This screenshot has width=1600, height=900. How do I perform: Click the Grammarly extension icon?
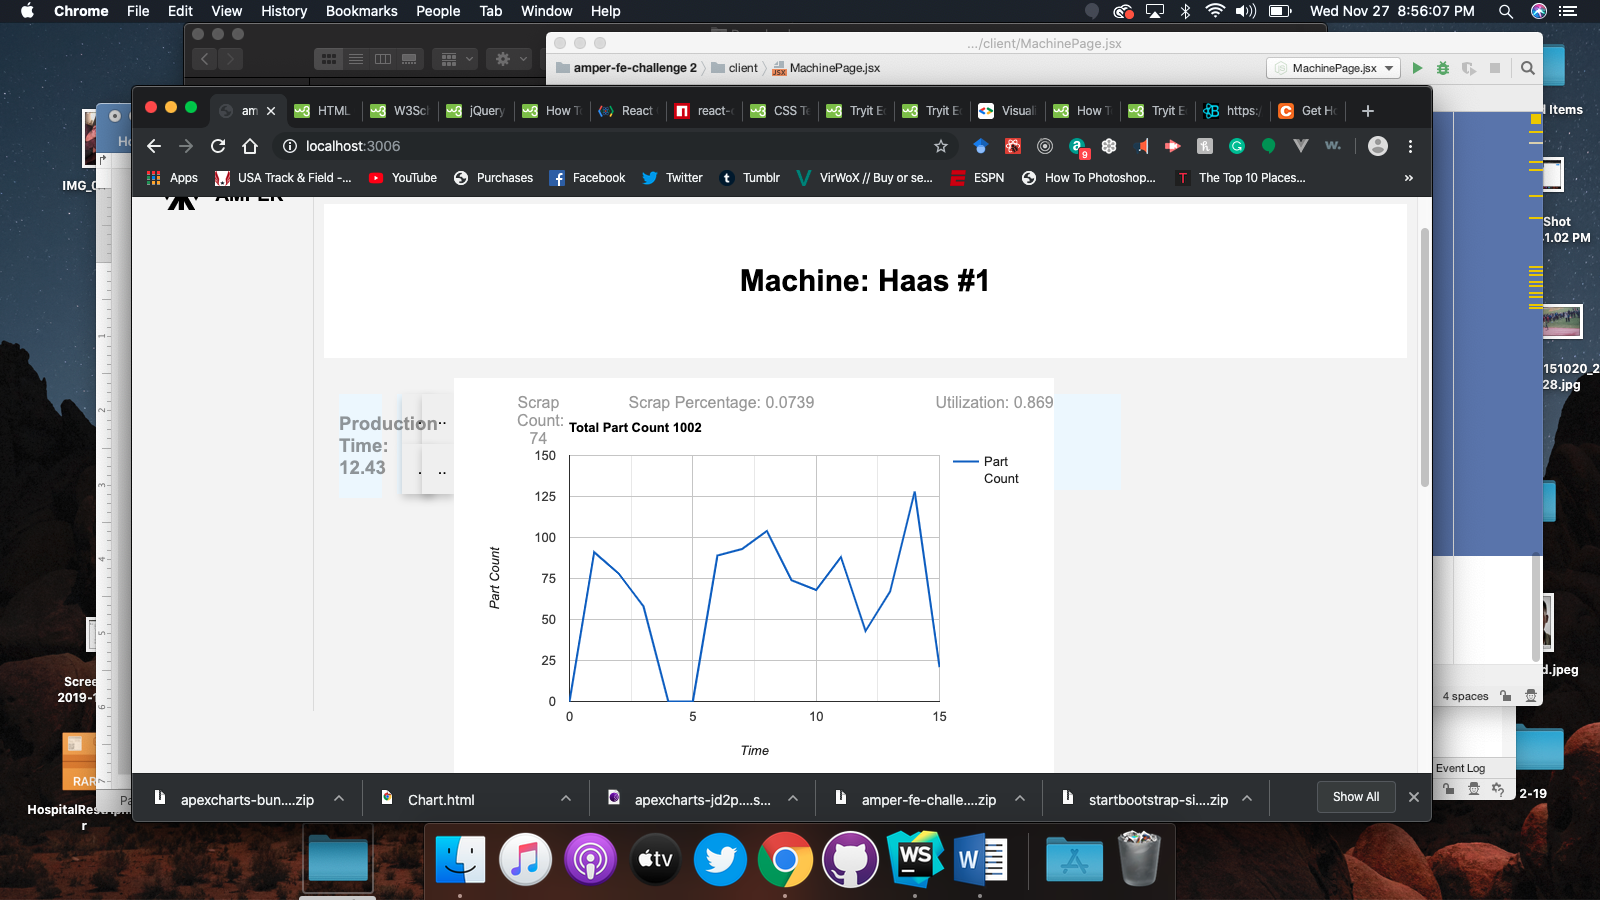coord(1237,146)
